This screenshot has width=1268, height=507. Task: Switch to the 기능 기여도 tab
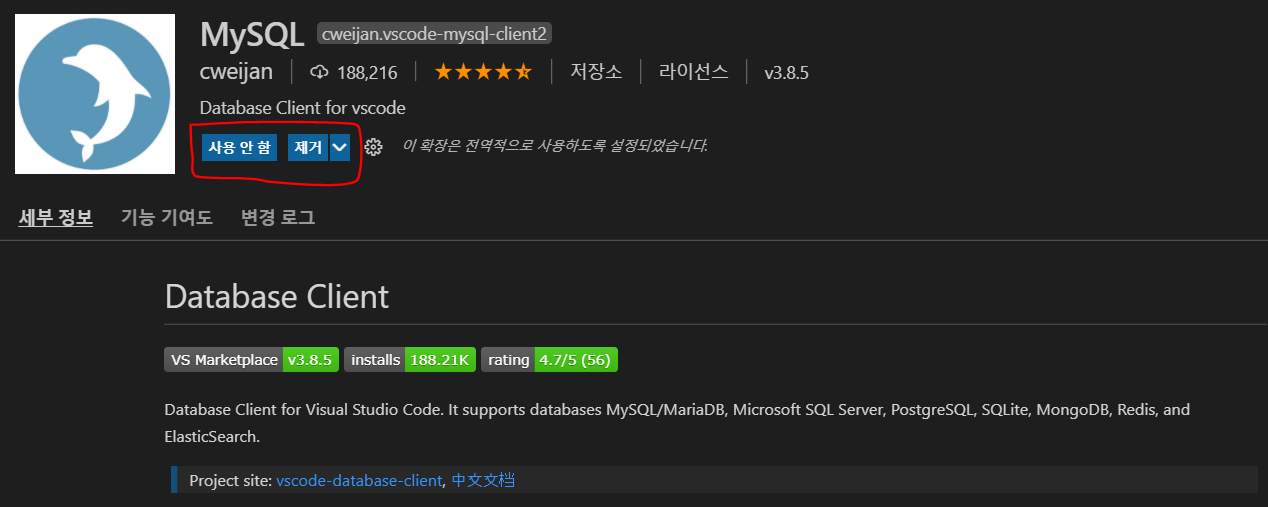pos(167,217)
